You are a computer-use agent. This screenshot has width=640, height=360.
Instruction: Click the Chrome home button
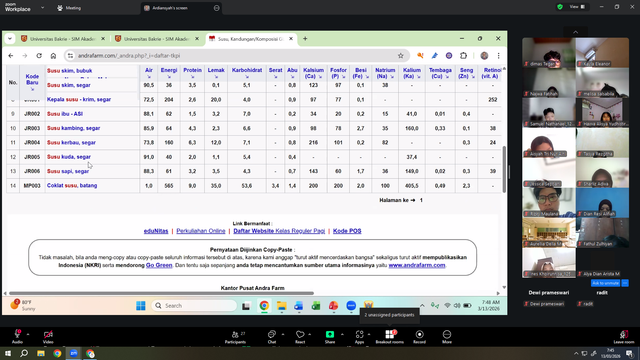pyautogui.click(x=53, y=56)
